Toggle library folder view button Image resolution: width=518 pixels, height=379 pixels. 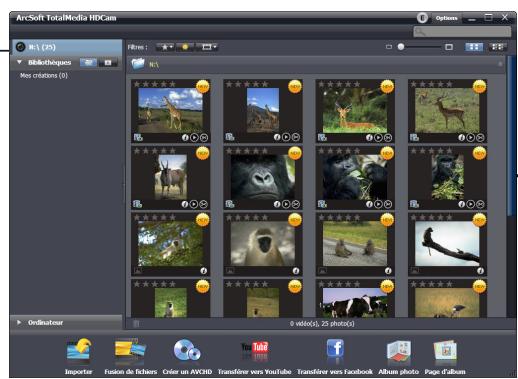point(88,62)
